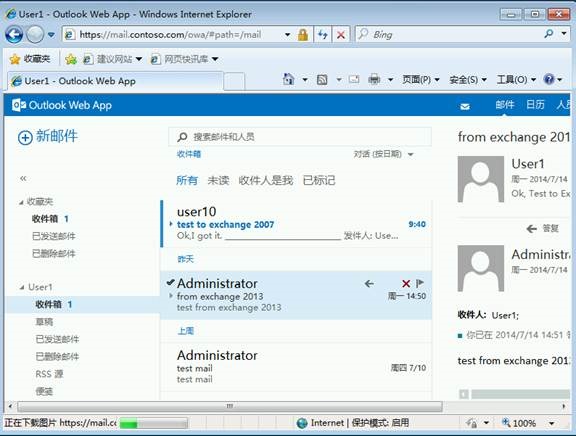Click add to favorites bar star icon
Image resolution: width=576 pixels, height=436 pixels.
click(71, 59)
